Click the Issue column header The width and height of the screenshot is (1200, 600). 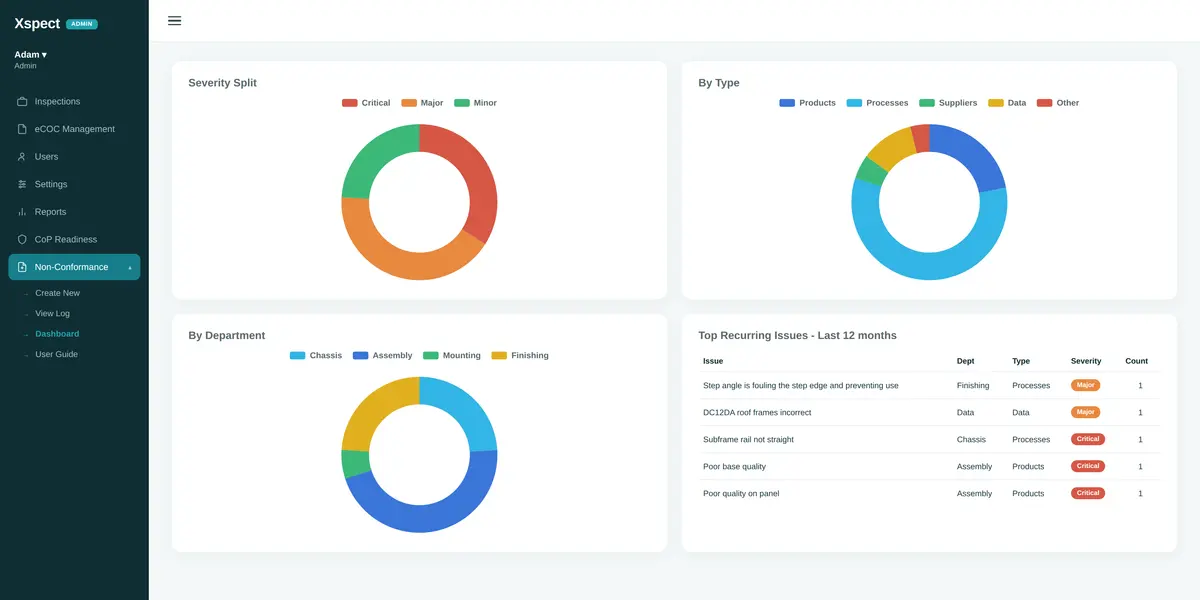713,361
